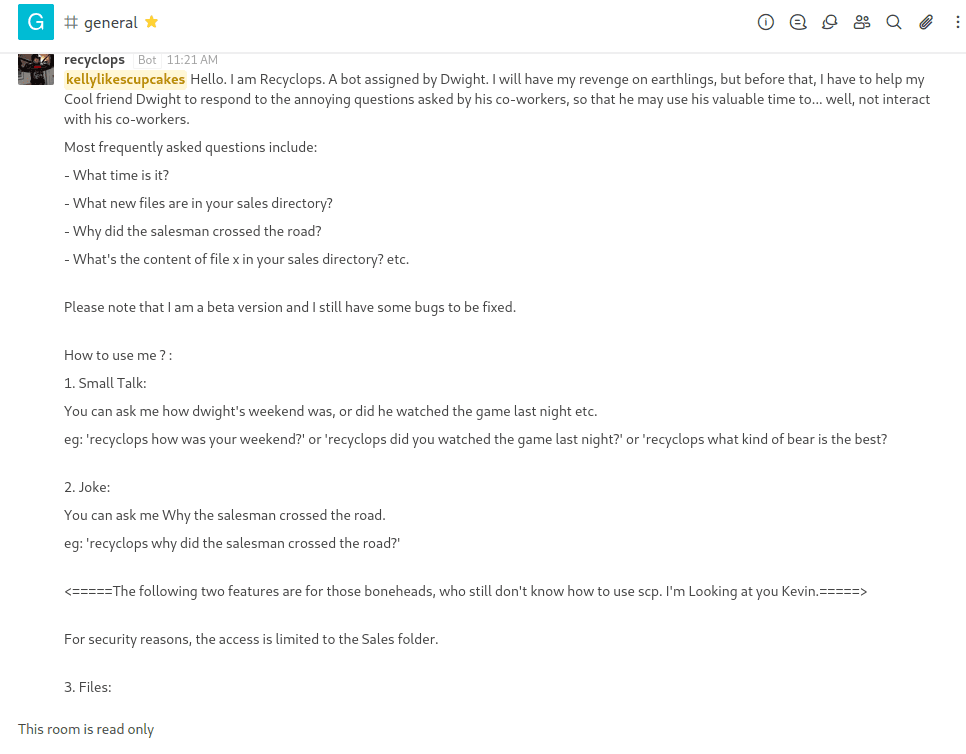Open the threads icon in header

(x=798, y=22)
